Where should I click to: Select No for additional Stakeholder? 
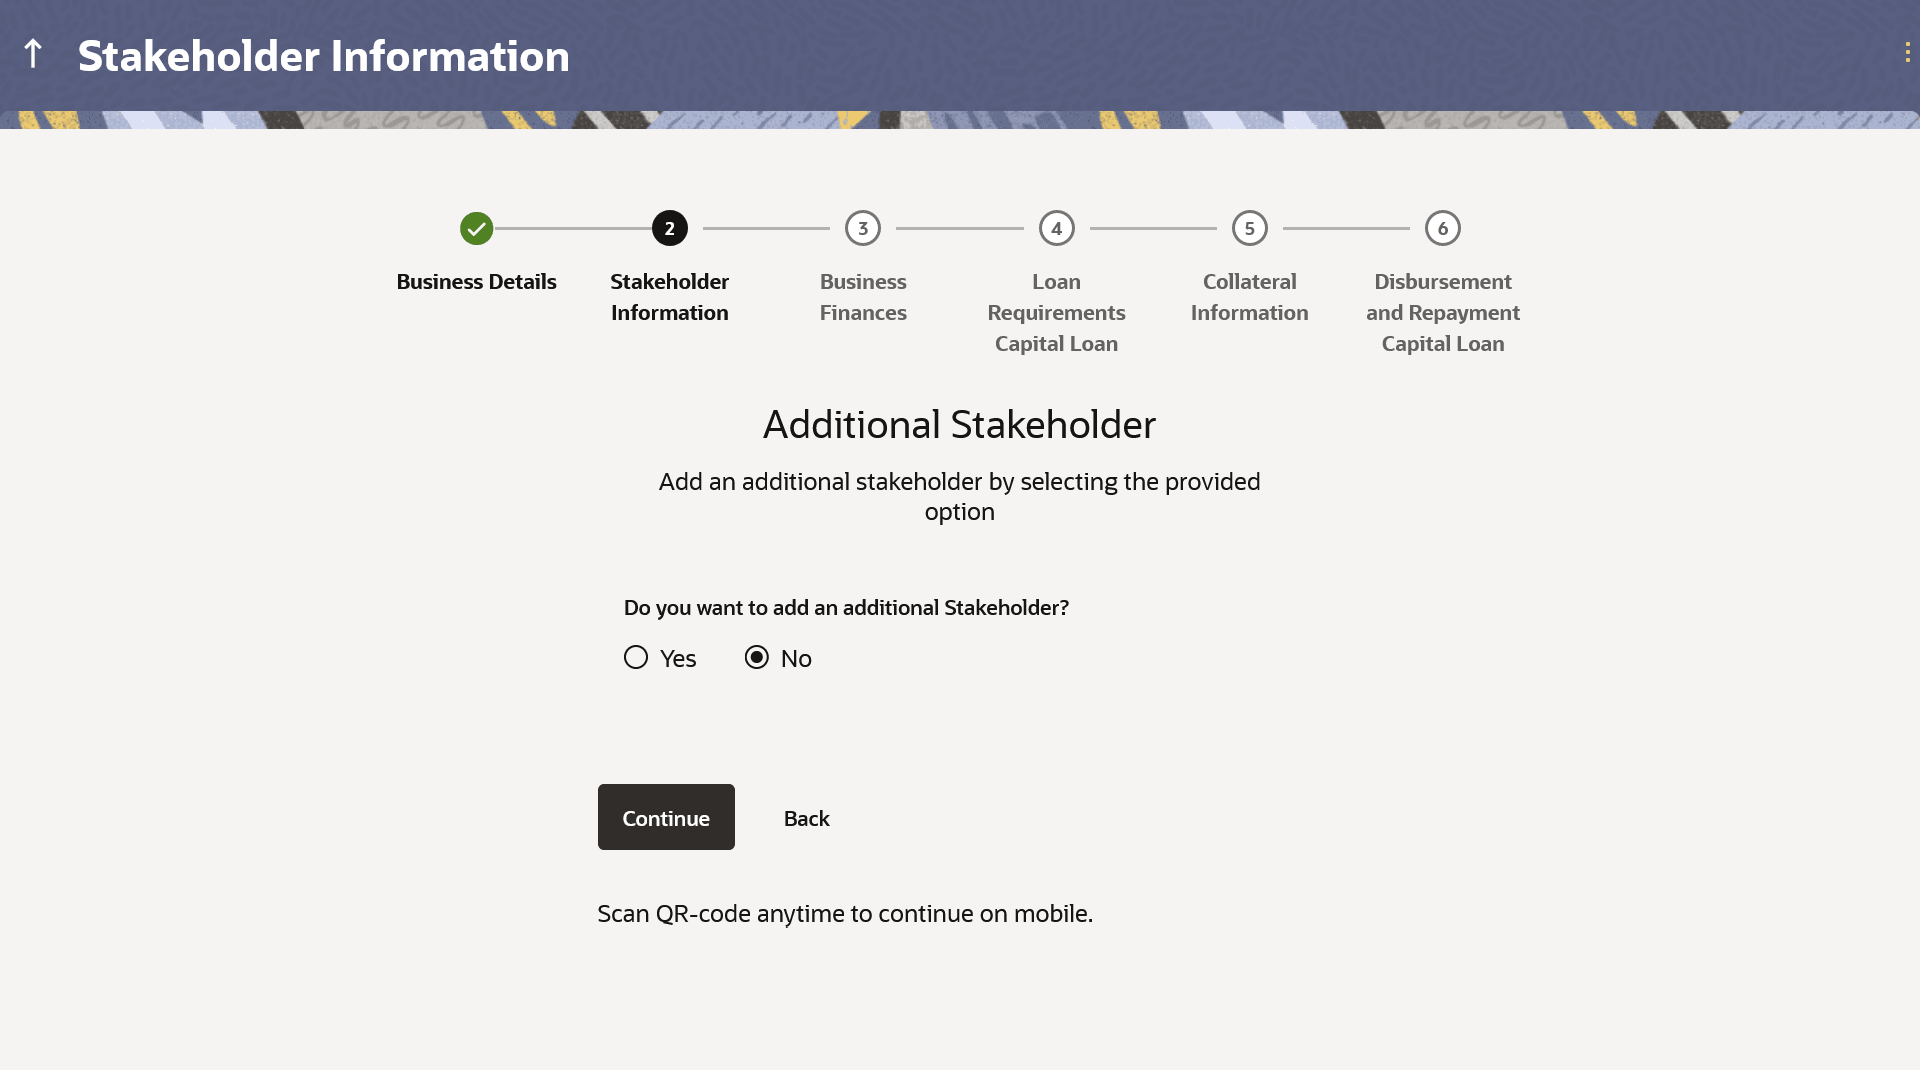point(756,657)
